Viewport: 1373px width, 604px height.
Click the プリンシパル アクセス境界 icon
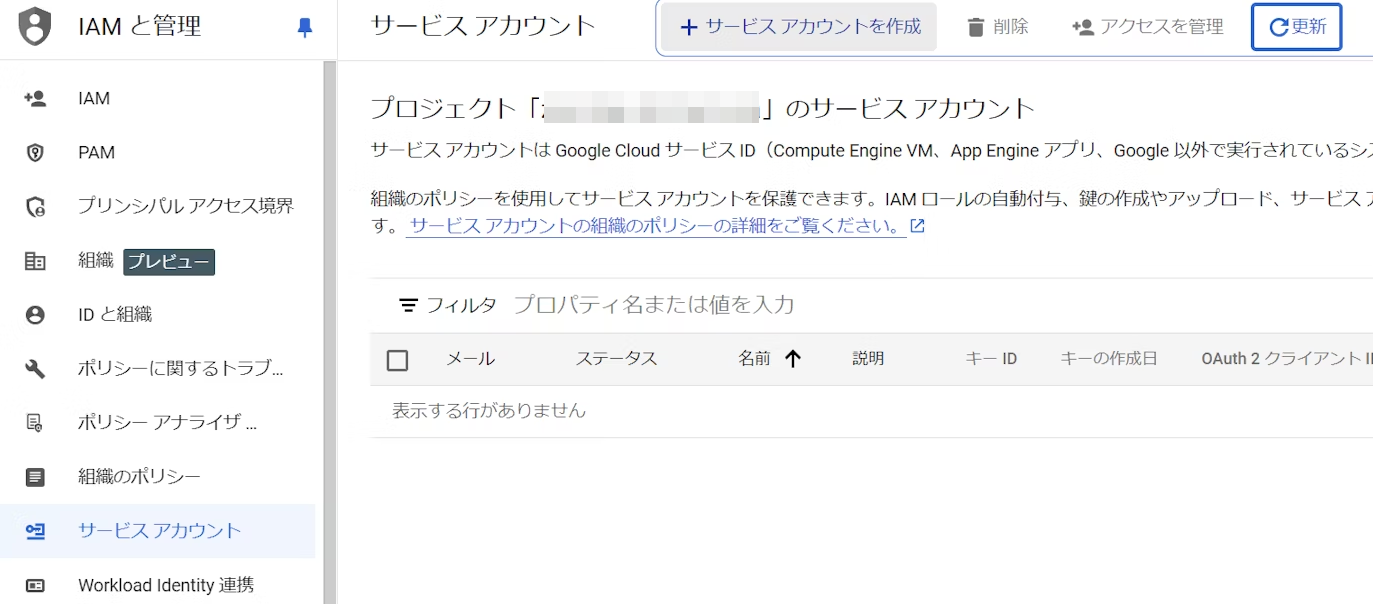[35, 206]
